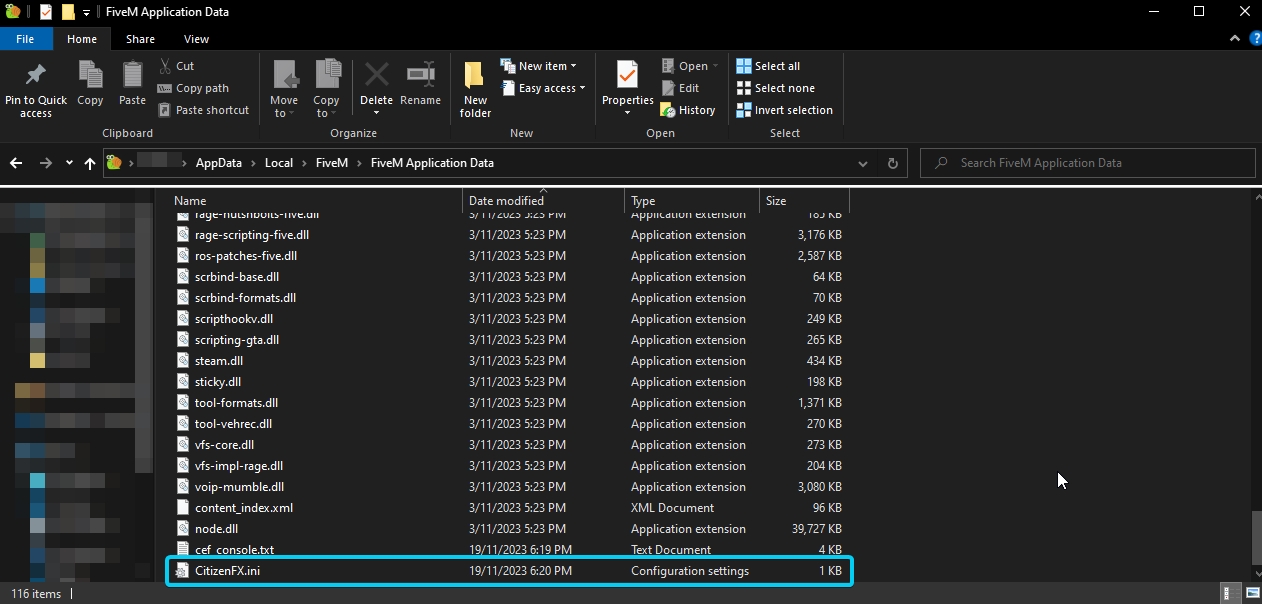
Task: Click the Rename icon in Organize group
Action: pyautogui.click(x=420, y=76)
